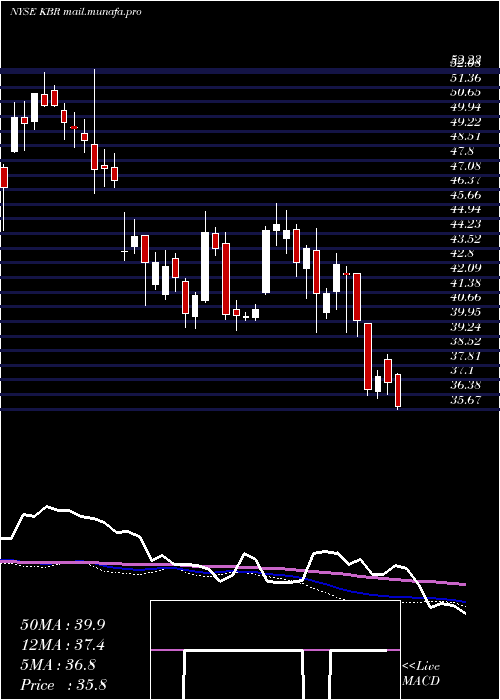Image resolution: width=500 pixels, height=700 pixels.
Task: Click the 35.67 price axis label
Action: [x=465, y=399]
